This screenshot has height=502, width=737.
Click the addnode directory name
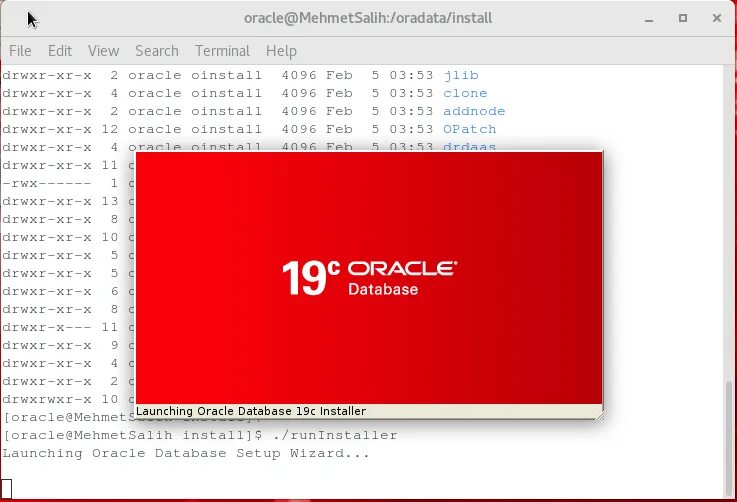[x=474, y=111]
